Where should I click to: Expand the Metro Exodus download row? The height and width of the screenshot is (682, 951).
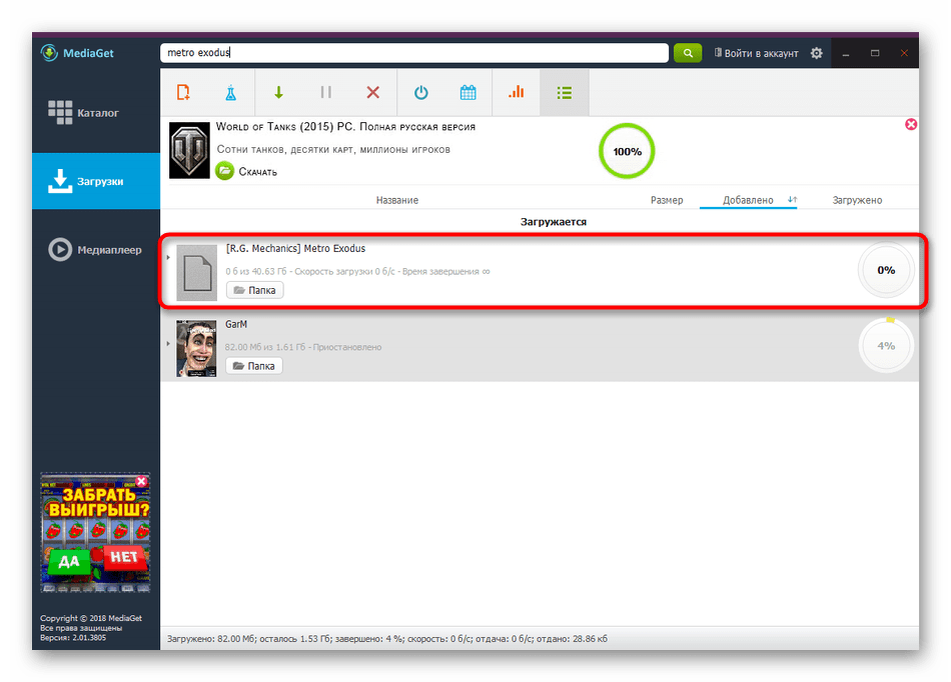point(168,257)
